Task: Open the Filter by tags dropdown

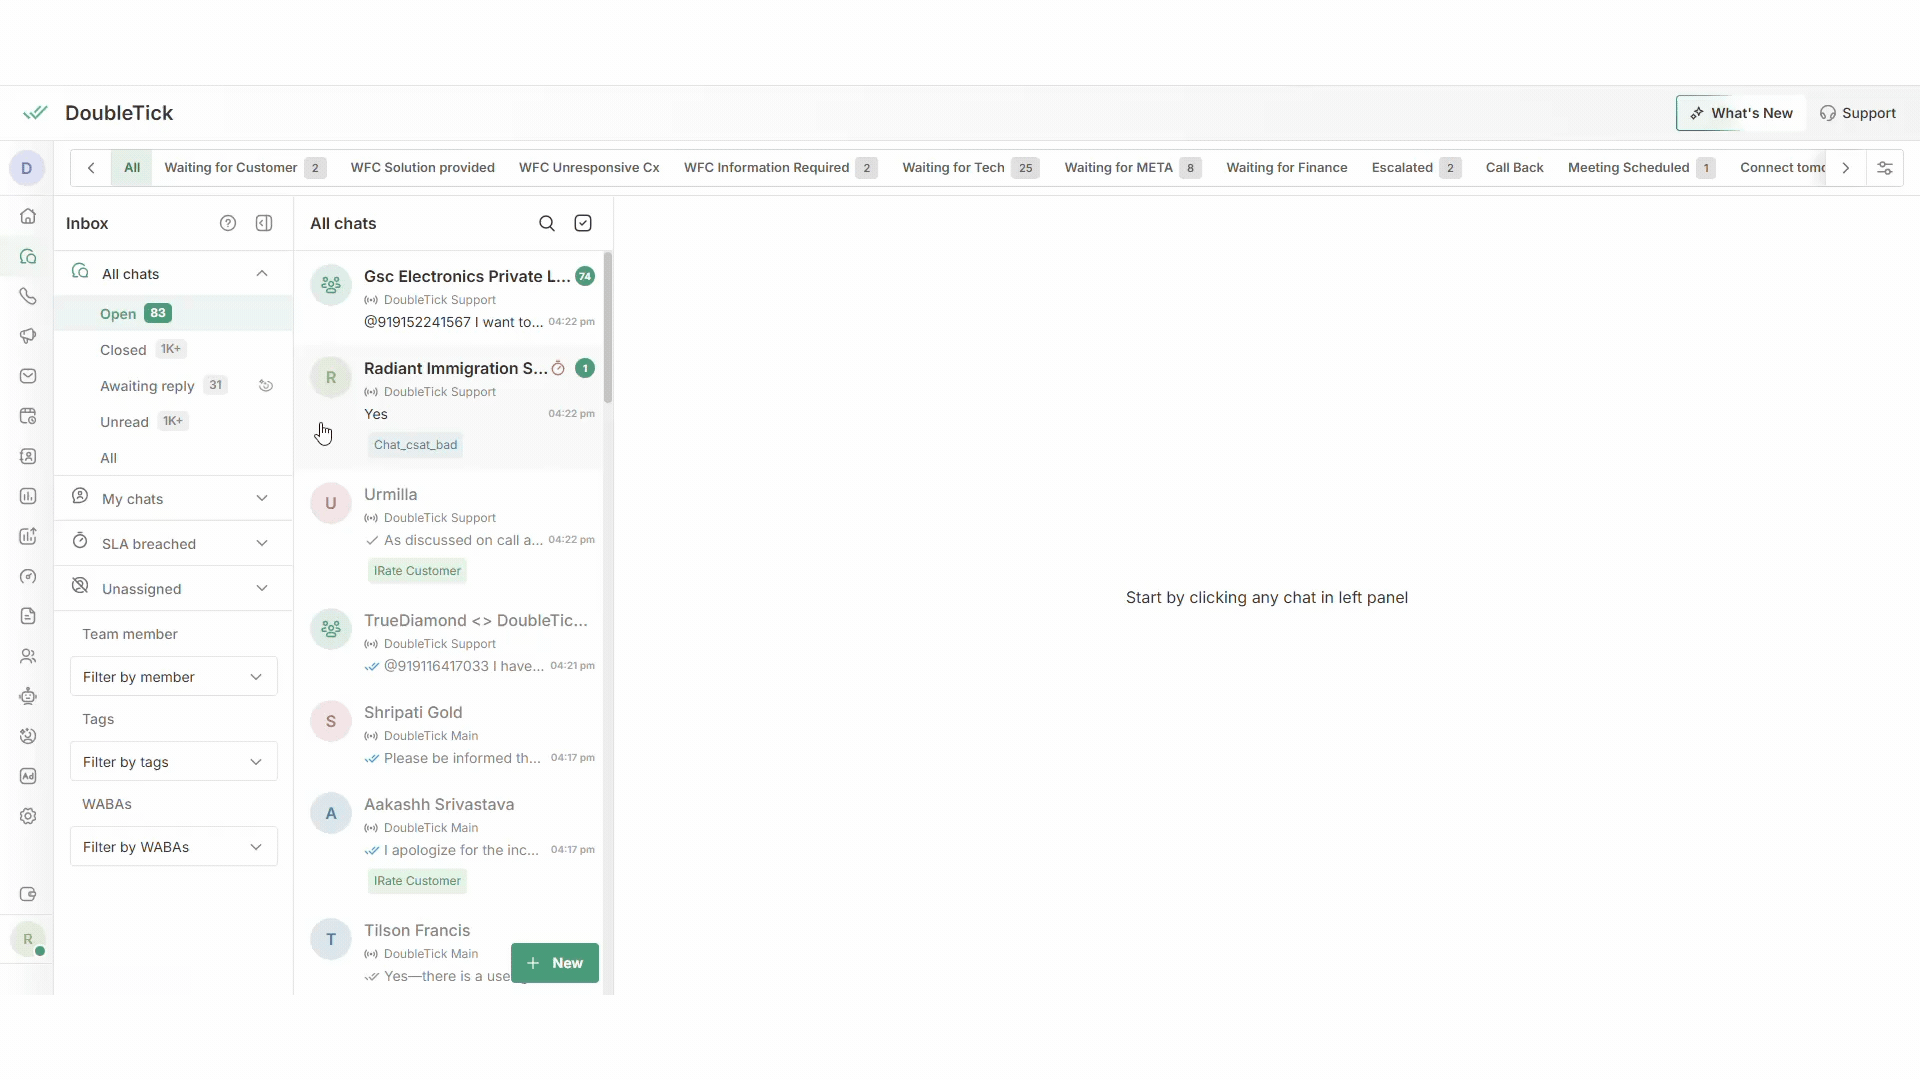Action: [174, 762]
